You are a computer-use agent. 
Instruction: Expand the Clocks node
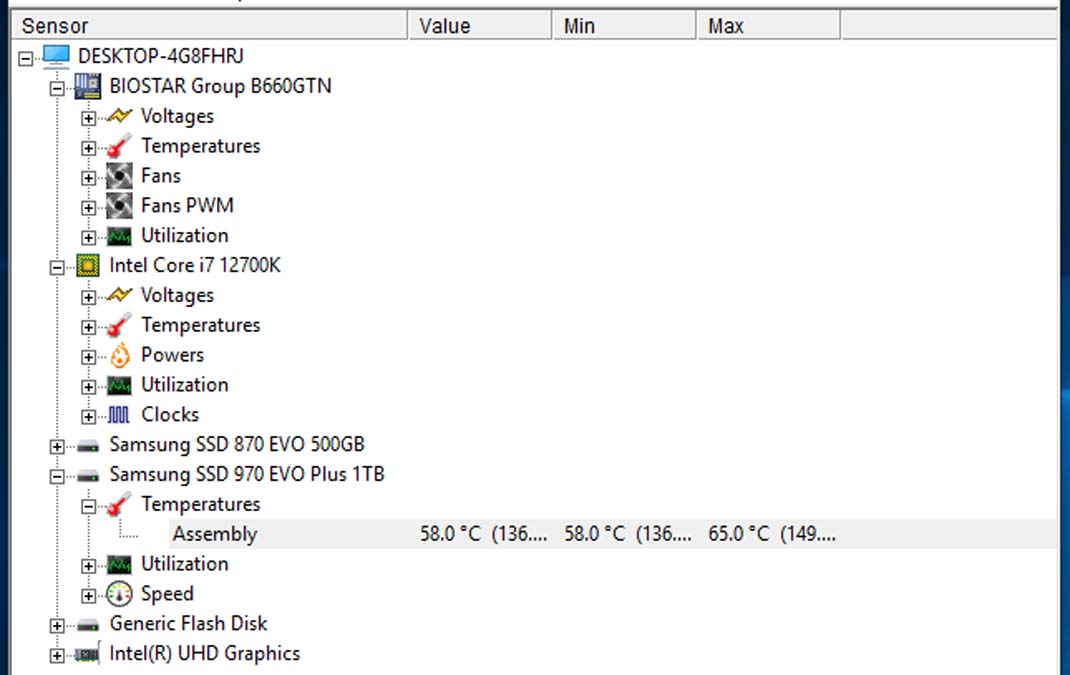88,417
